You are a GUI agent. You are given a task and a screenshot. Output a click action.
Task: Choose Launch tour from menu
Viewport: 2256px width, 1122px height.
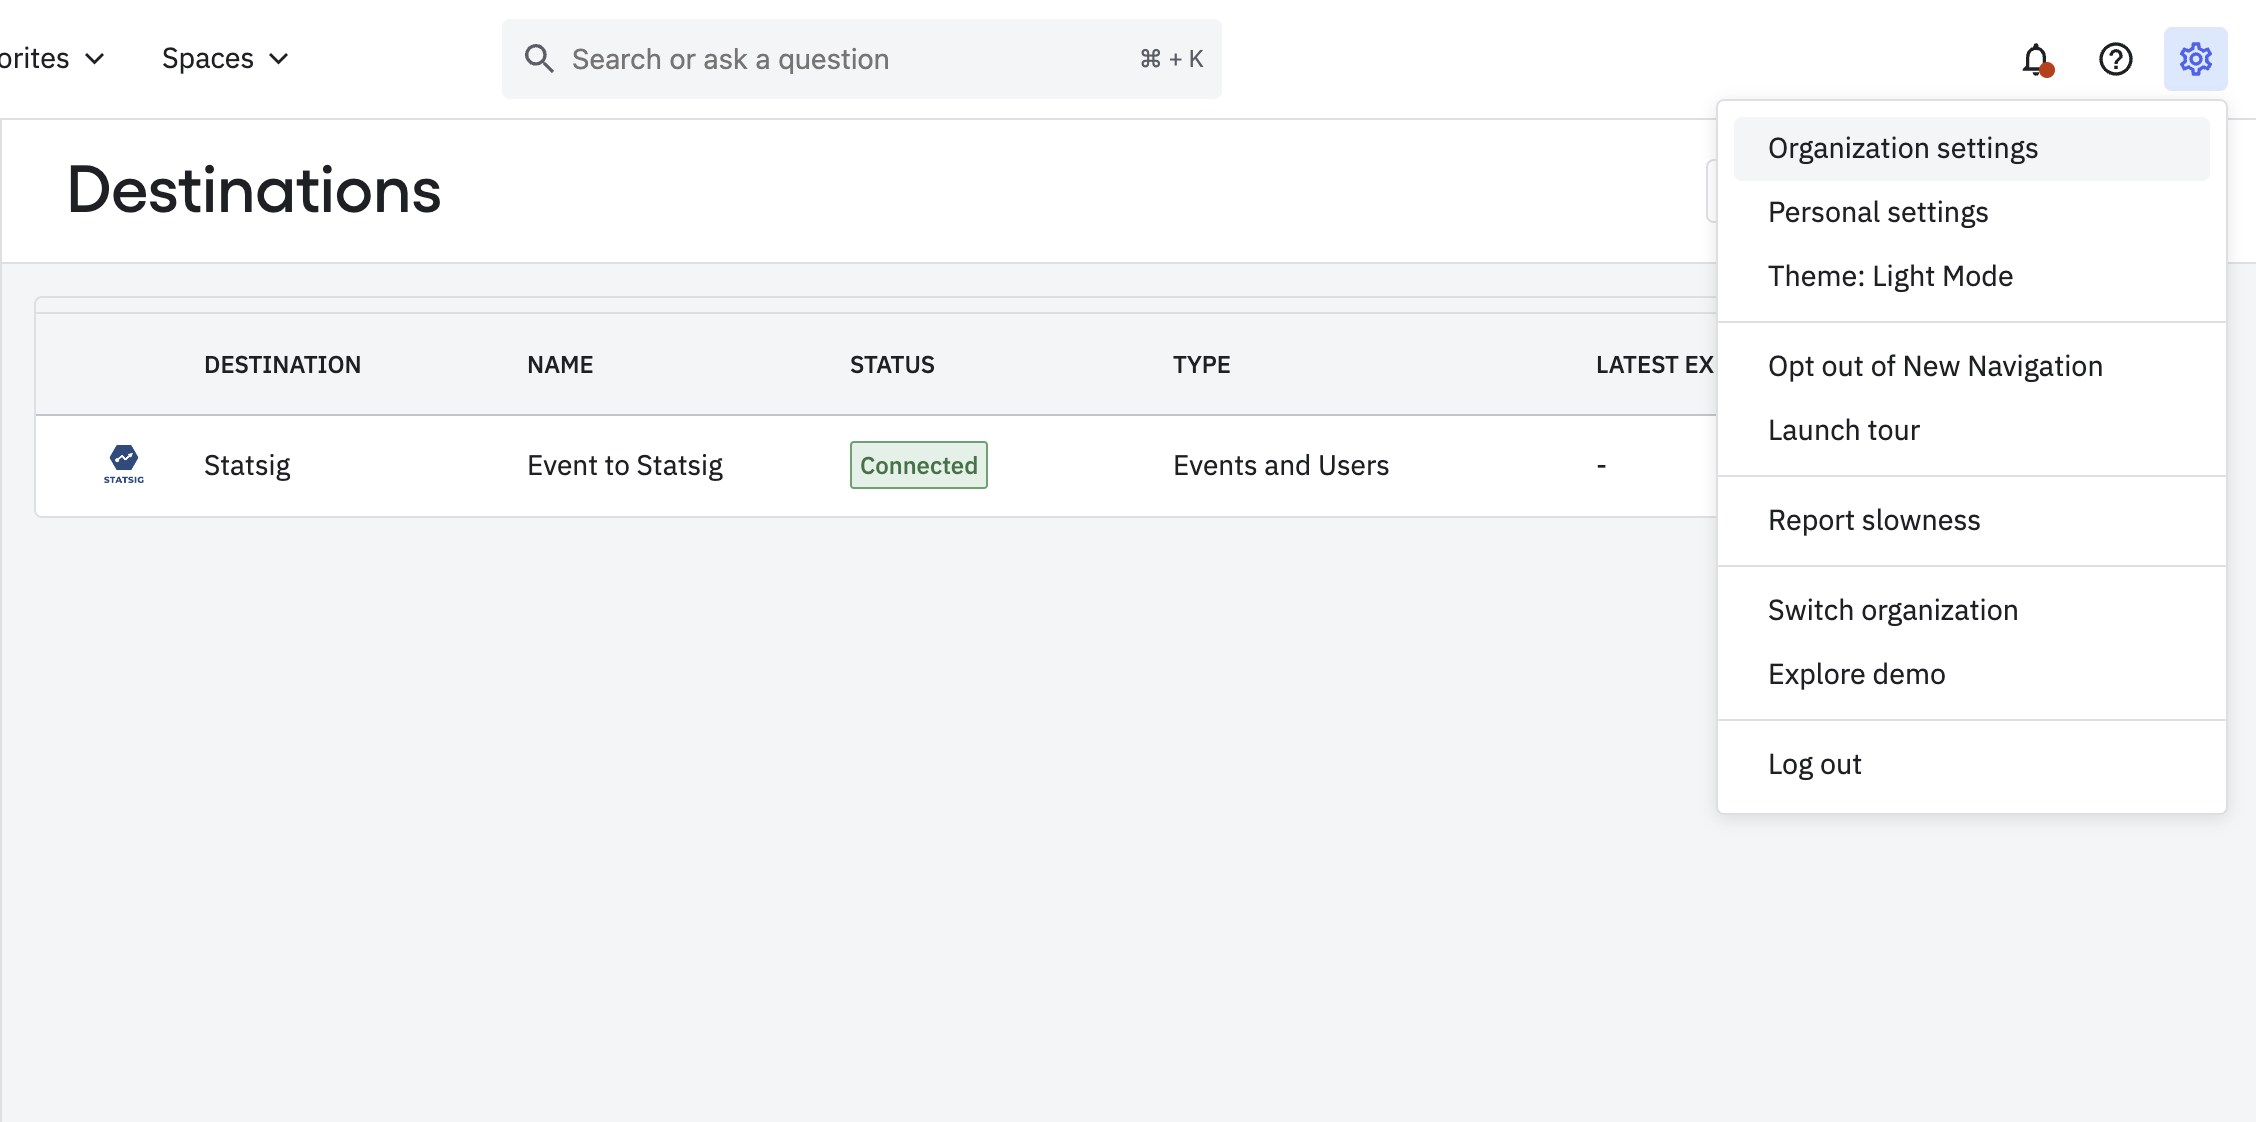click(1843, 430)
